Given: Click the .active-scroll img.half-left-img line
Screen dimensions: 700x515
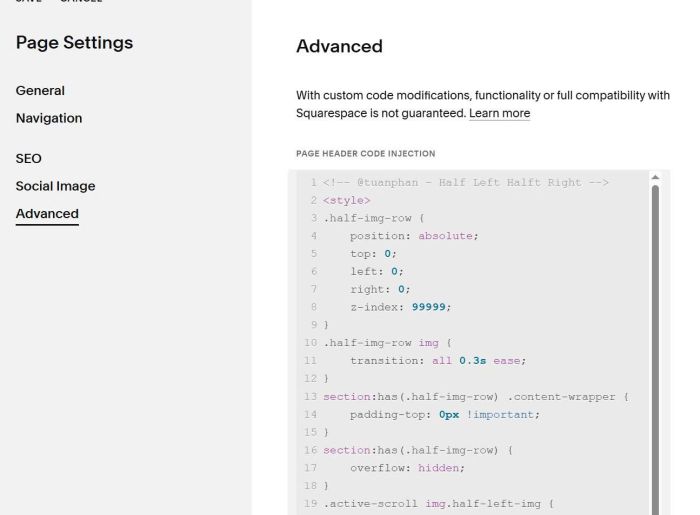Looking at the screenshot, I should pos(438,503).
